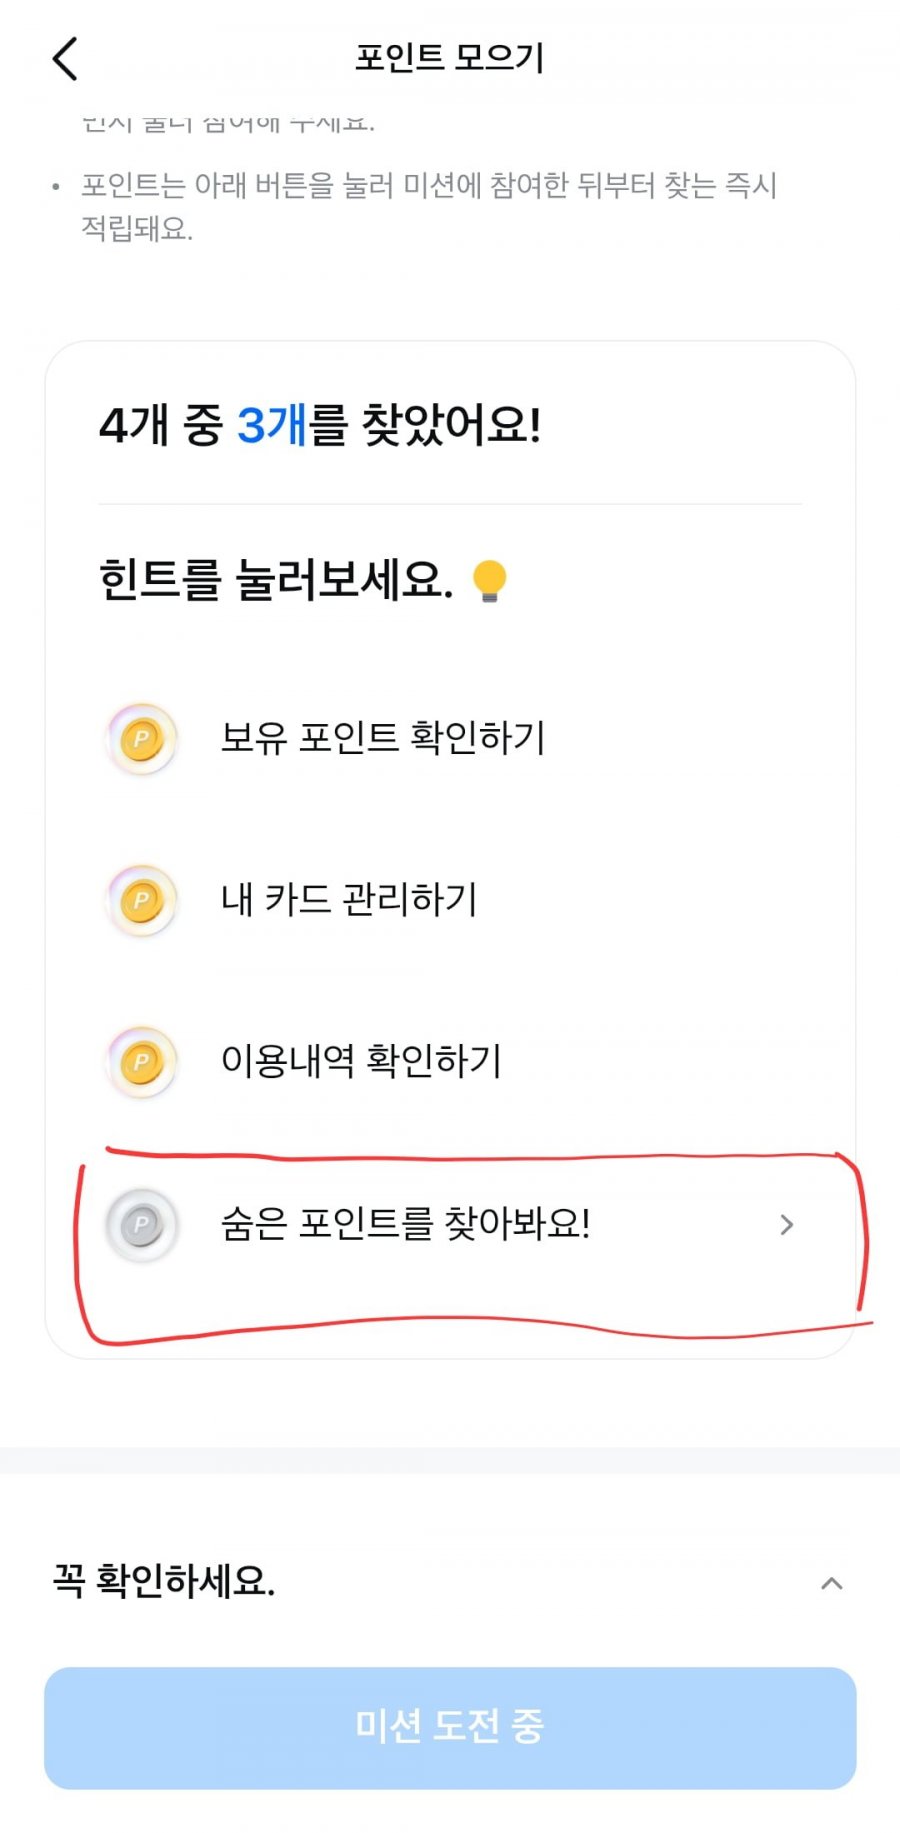
Task: Tap the 힌트를 눌러보세요. label
Action: [276, 580]
